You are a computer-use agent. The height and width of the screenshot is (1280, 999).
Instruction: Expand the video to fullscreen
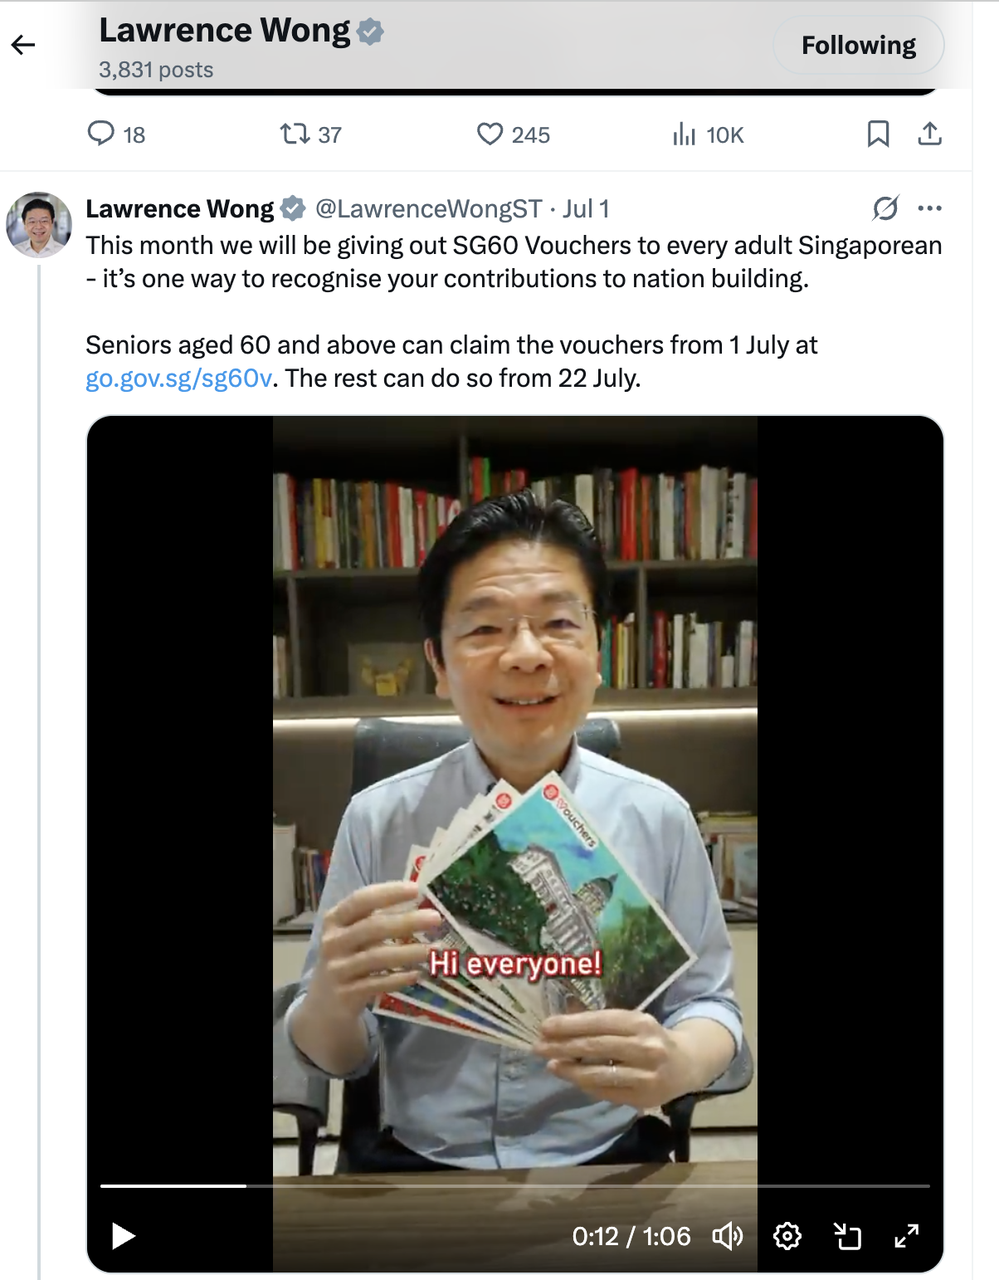[x=906, y=1236]
